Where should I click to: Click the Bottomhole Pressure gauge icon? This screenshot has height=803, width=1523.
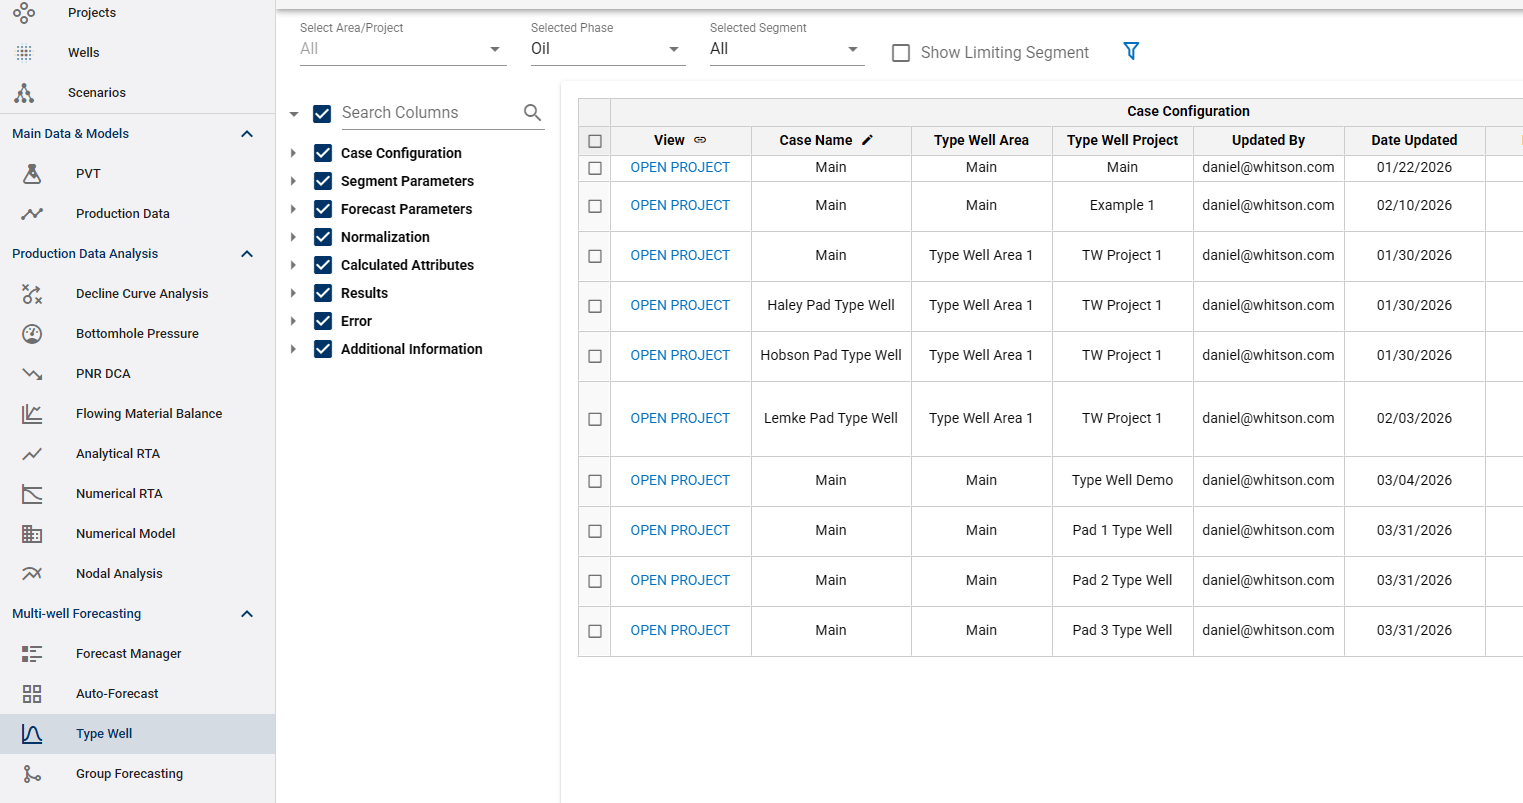point(32,334)
